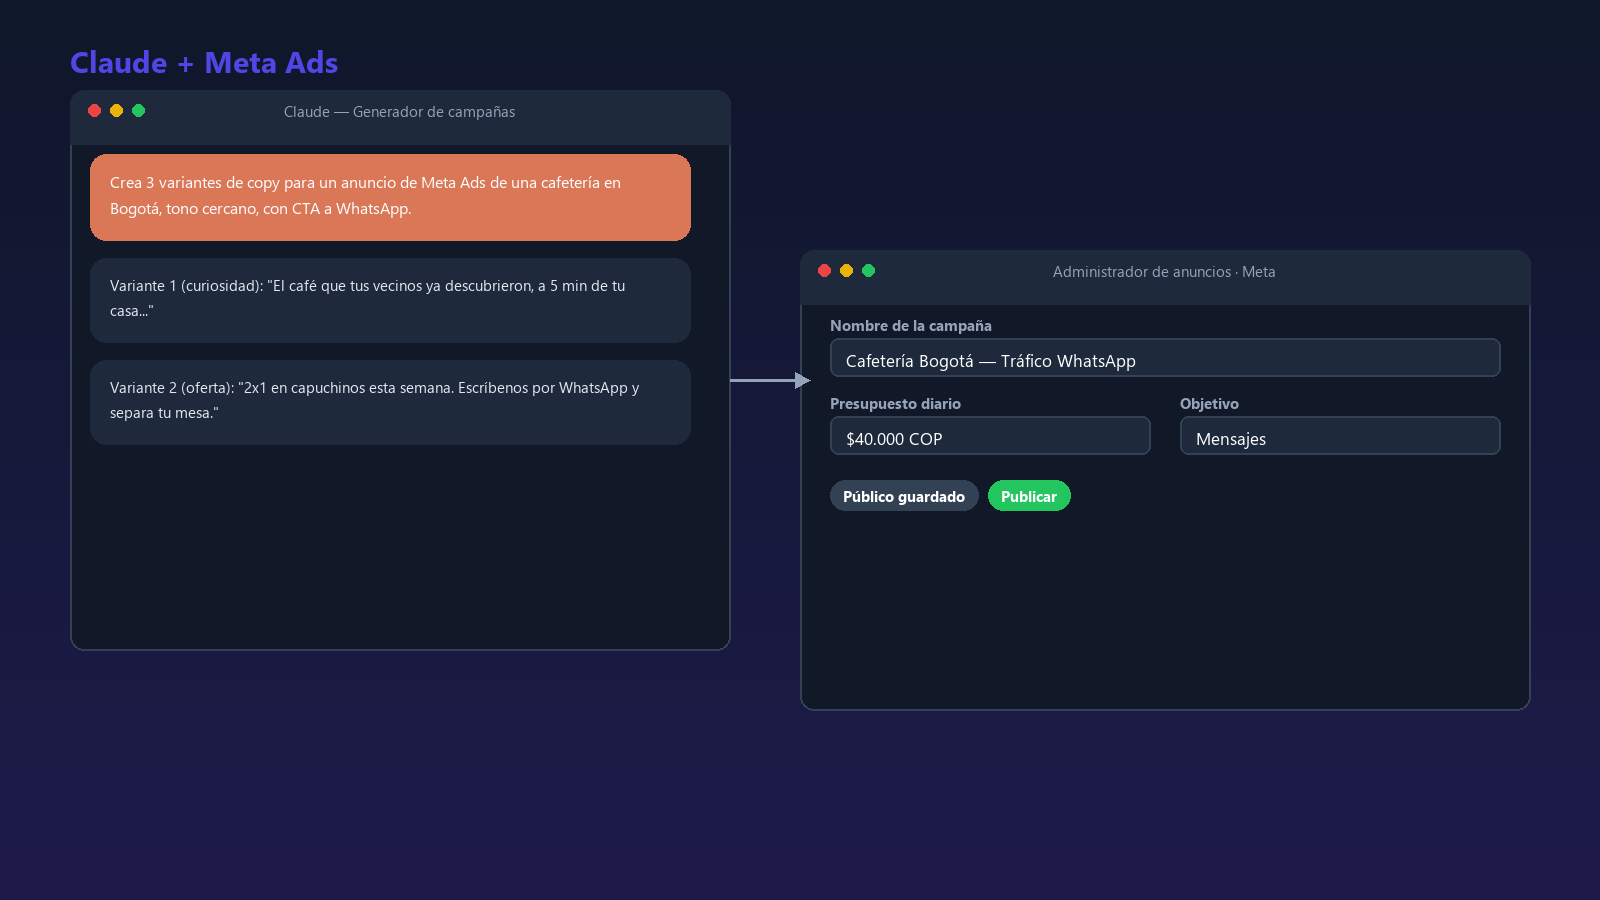Close the Claude Generador de campañas window
The height and width of the screenshot is (900, 1600).
[x=95, y=111]
